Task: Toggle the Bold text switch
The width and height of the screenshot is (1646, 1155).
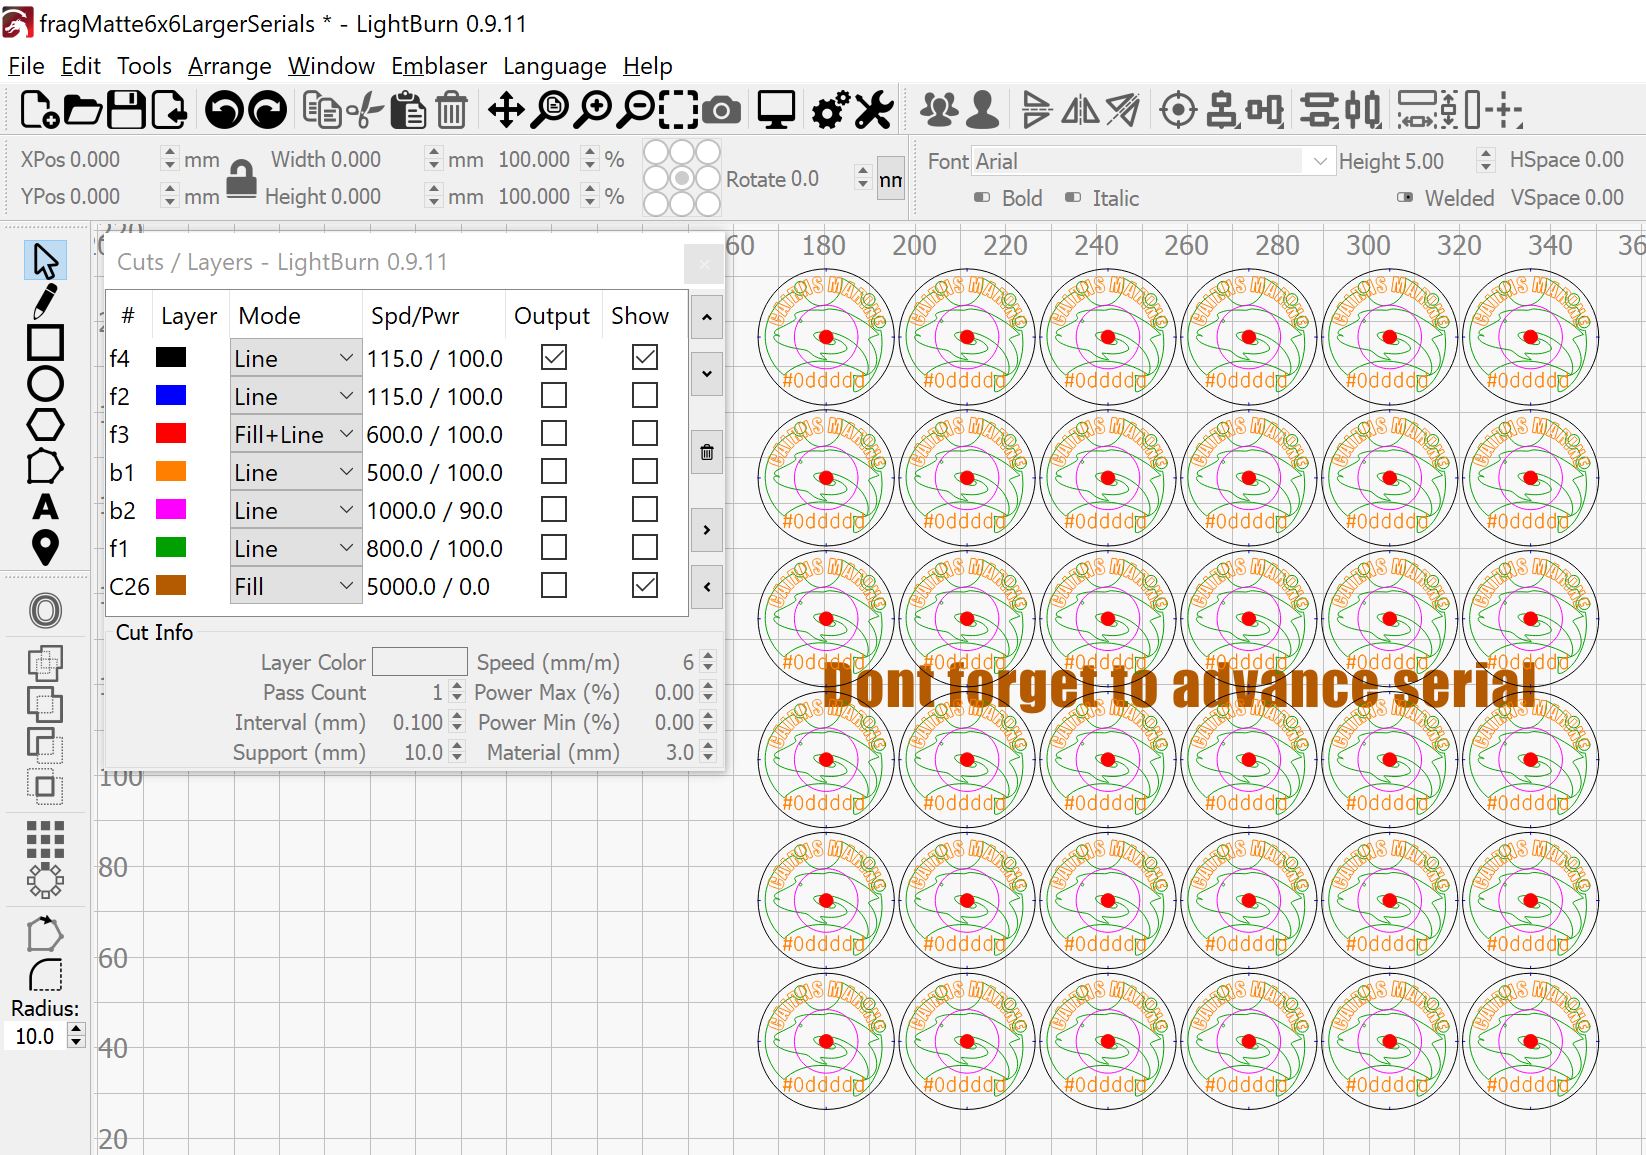Action: 982,198
